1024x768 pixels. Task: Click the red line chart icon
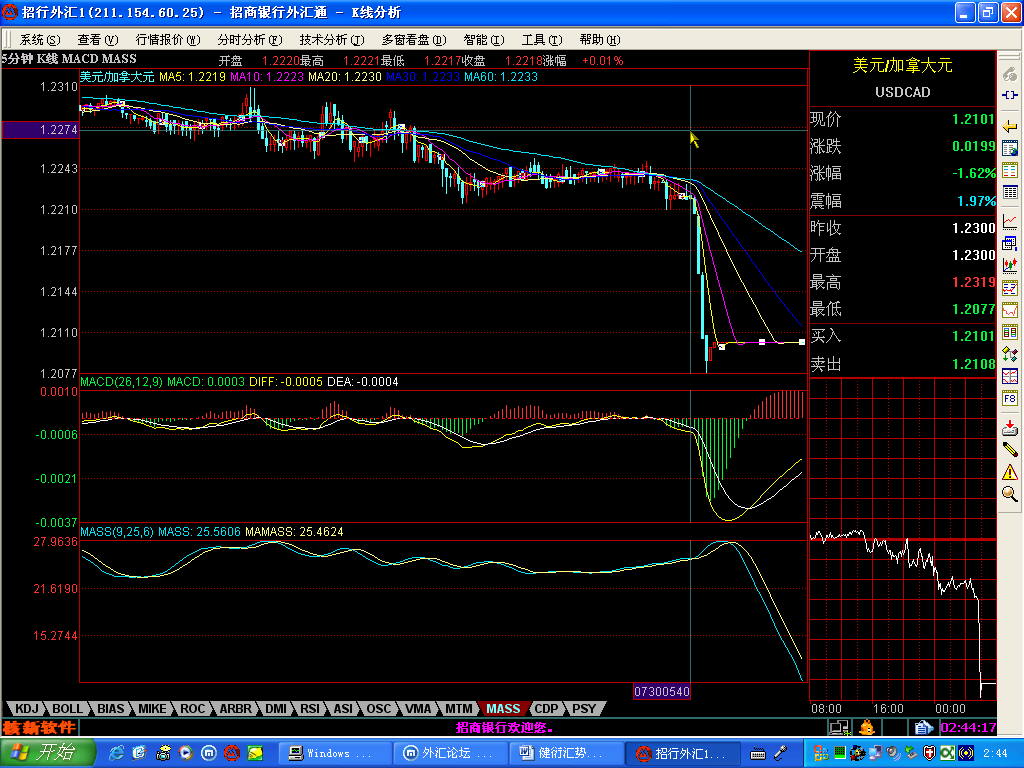tap(1010, 221)
